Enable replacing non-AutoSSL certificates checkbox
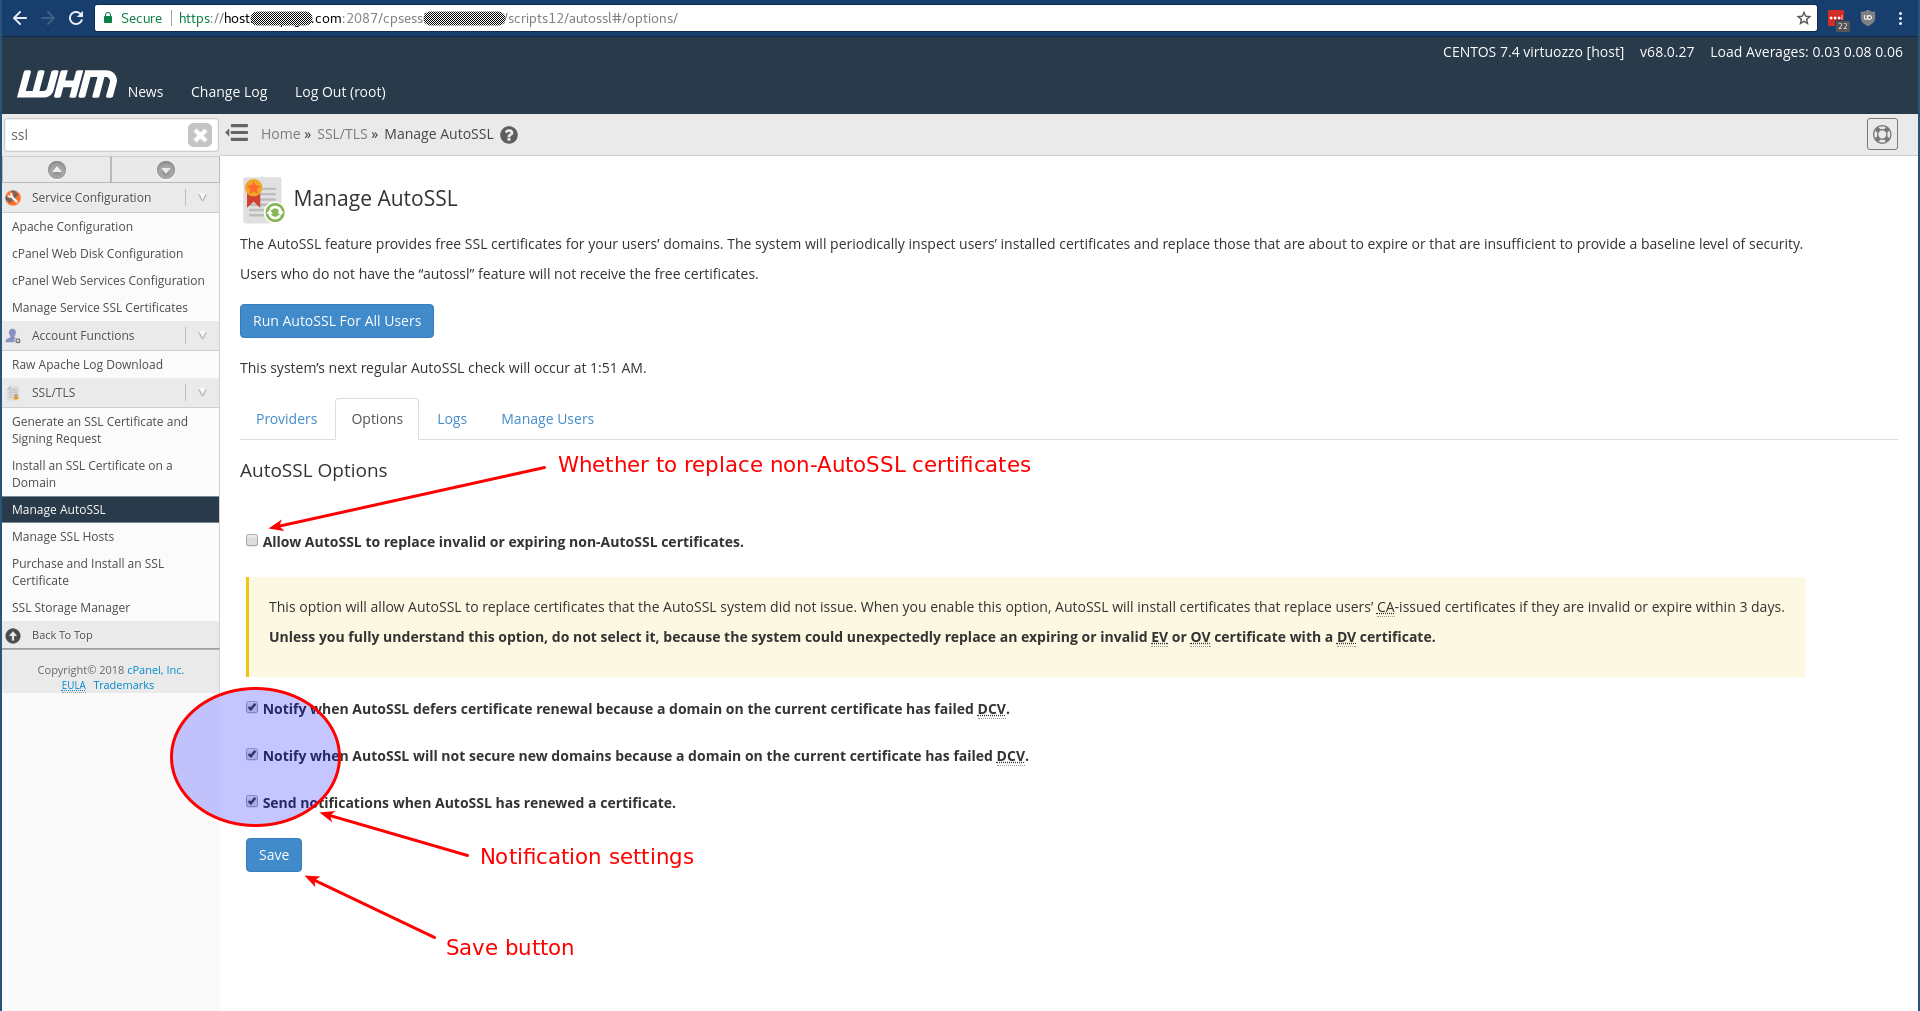The image size is (1920, 1011). (x=252, y=541)
